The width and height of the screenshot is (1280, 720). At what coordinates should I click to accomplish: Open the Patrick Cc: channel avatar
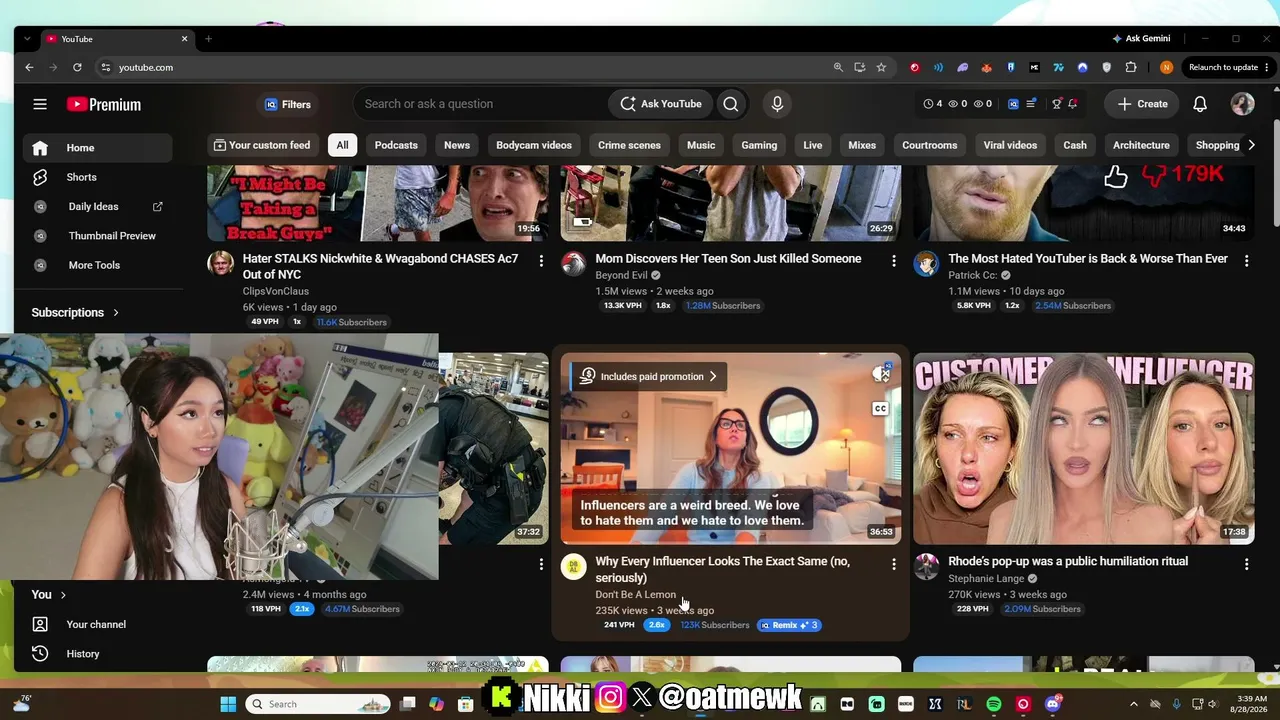point(926,264)
